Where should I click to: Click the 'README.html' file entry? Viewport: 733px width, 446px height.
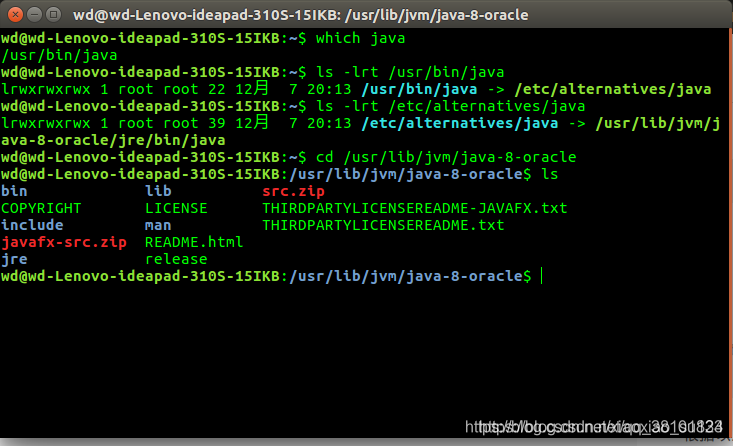[x=194, y=242]
